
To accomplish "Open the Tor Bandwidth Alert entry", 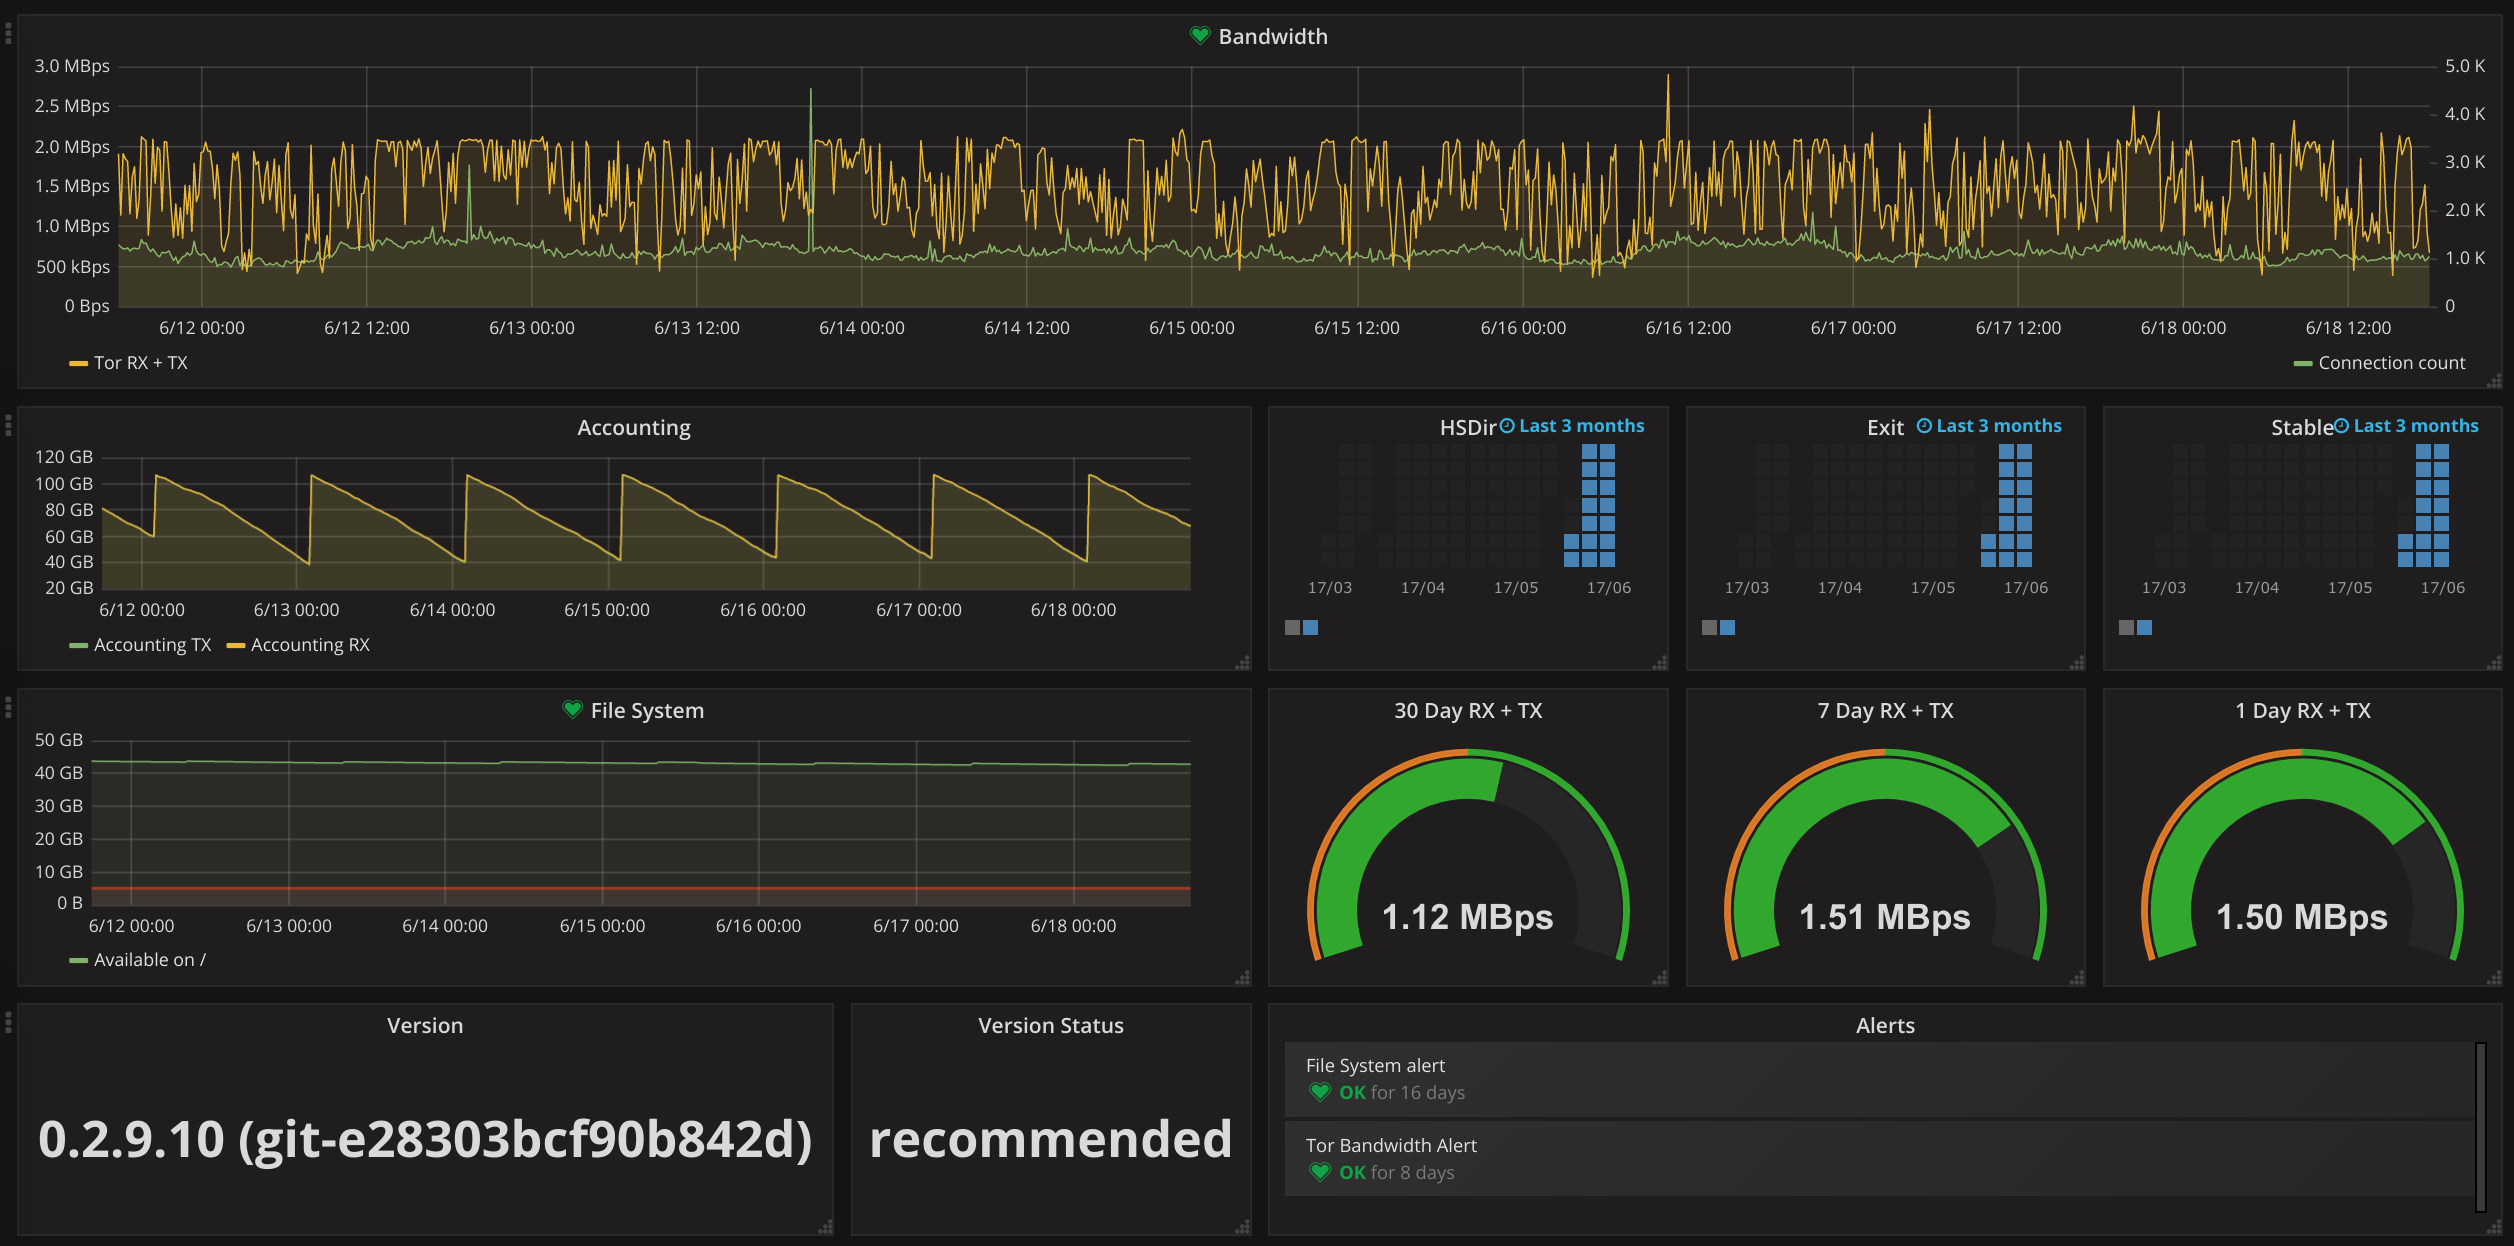I will click(1391, 1146).
